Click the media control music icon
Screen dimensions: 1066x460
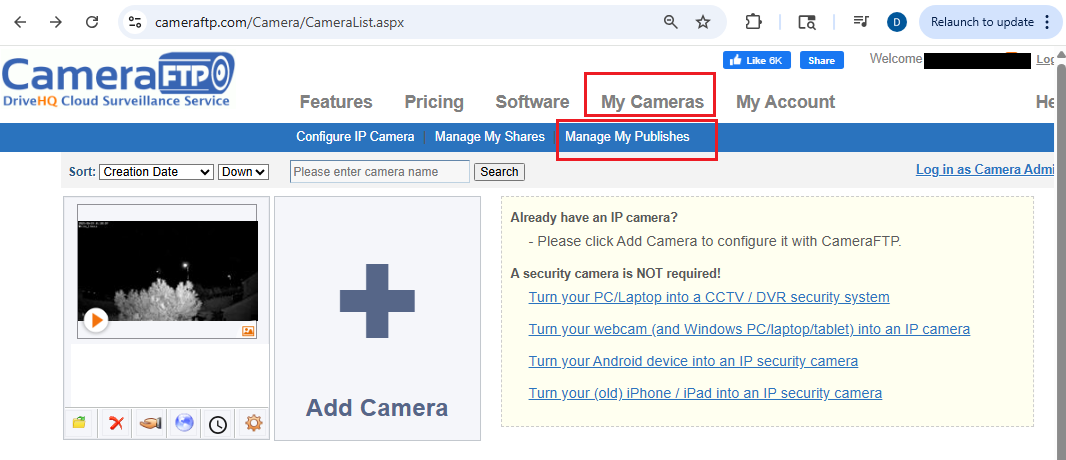(860, 22)
